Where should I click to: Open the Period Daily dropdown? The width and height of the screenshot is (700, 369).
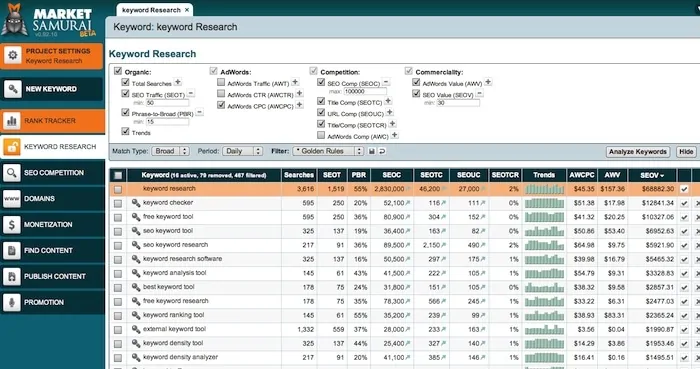pyautogui.click(x=242, y=151)
